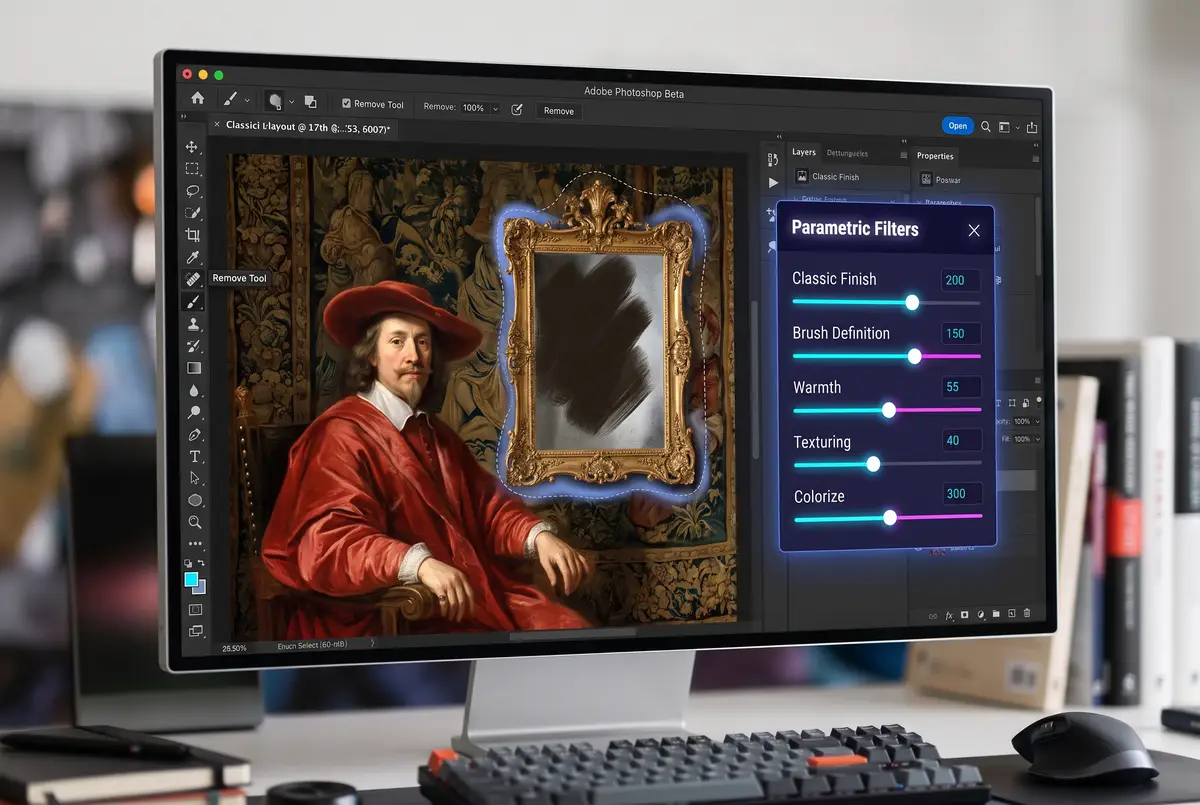Click the Warmth value field 55
This screenshot has width=1200, height=805.
tap(961, 387)
